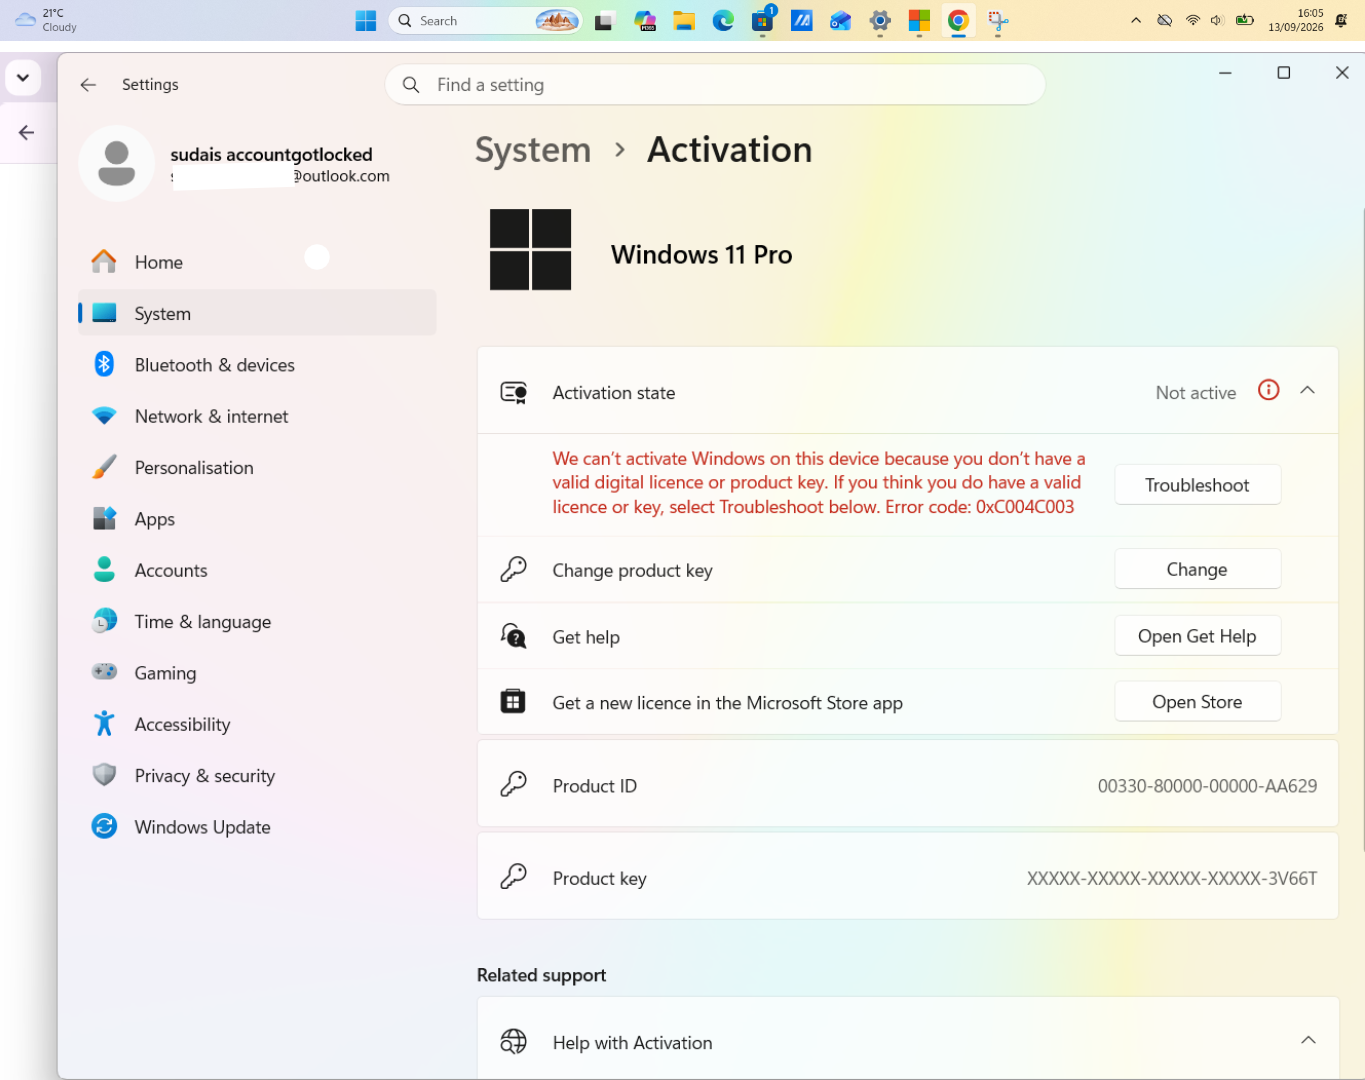Click the Windows logo beside Windows 11 Pro
The height and width of the screenshot is (1080, 1365).
pos(530,250)
